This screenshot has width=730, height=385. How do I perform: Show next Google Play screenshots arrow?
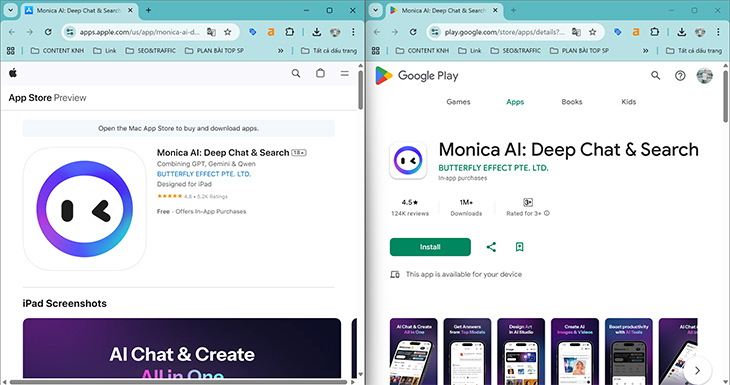[697, 371]
